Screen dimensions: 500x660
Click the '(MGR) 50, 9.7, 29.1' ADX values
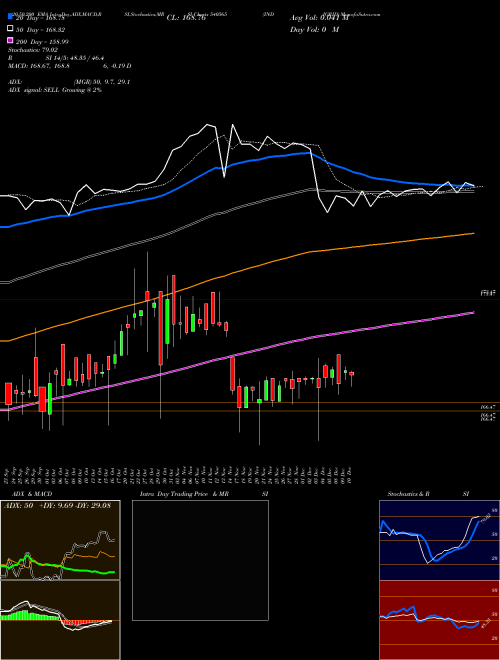102,82
